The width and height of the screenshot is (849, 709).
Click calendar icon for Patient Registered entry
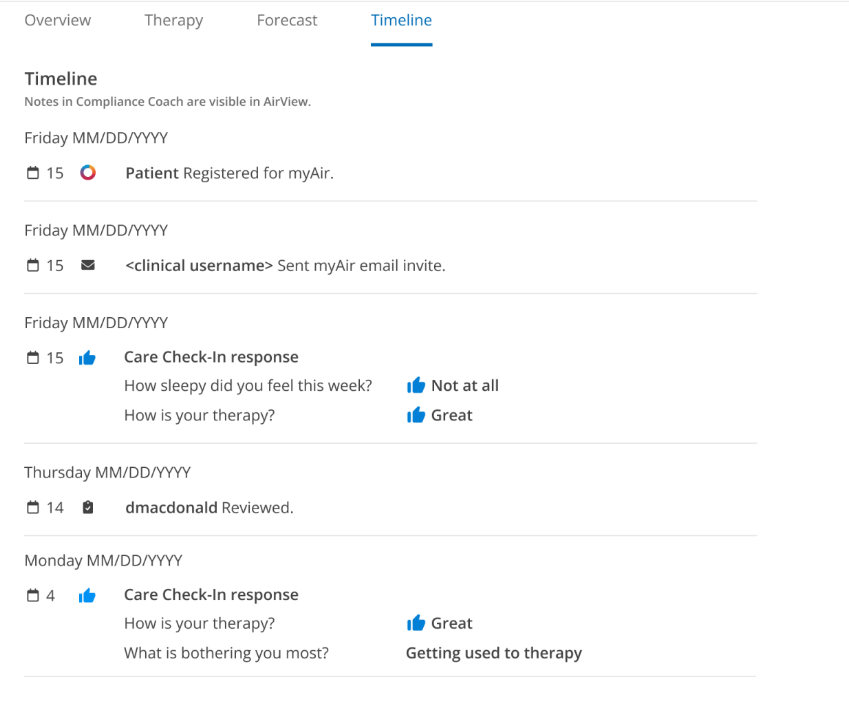click(x=33, y=173)
